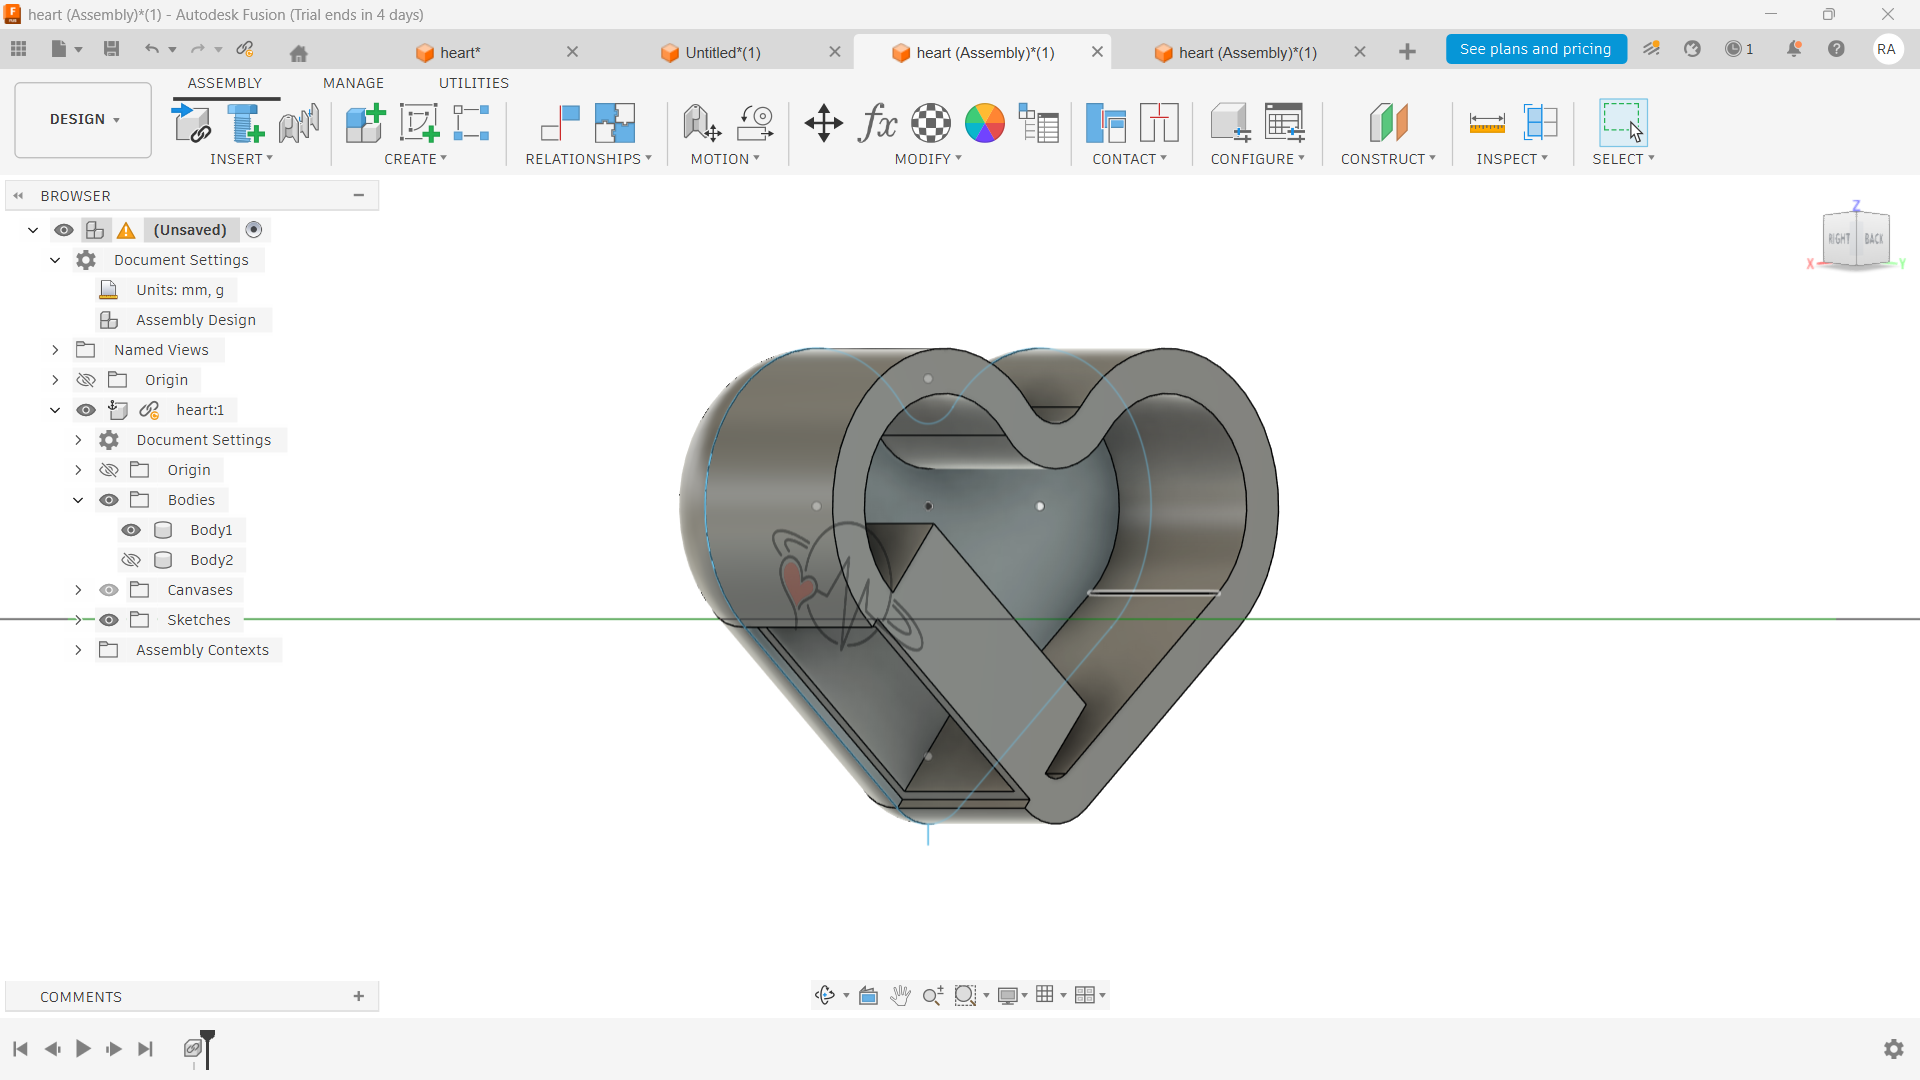Activate the radio button beside (Unsaved)
Screen dimensions: 1920x1080
click(x=254, y=230)
